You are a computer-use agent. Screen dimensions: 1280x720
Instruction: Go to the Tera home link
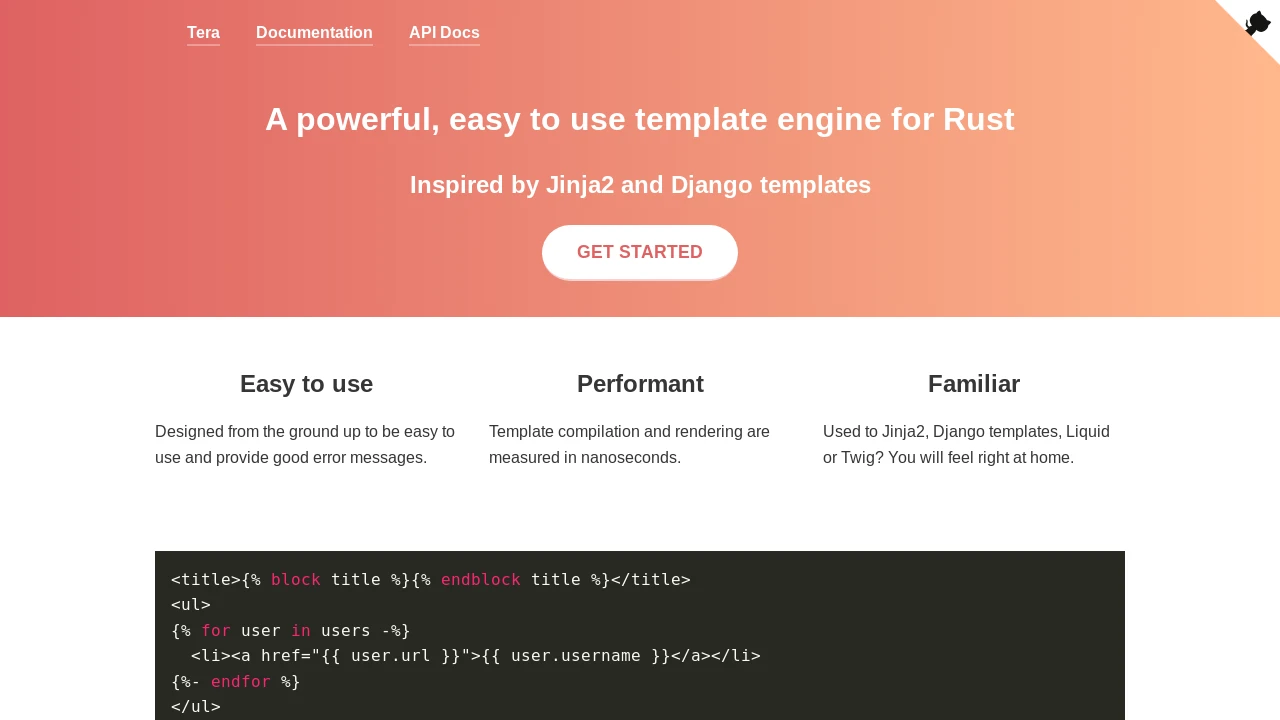tap(203, 33)
